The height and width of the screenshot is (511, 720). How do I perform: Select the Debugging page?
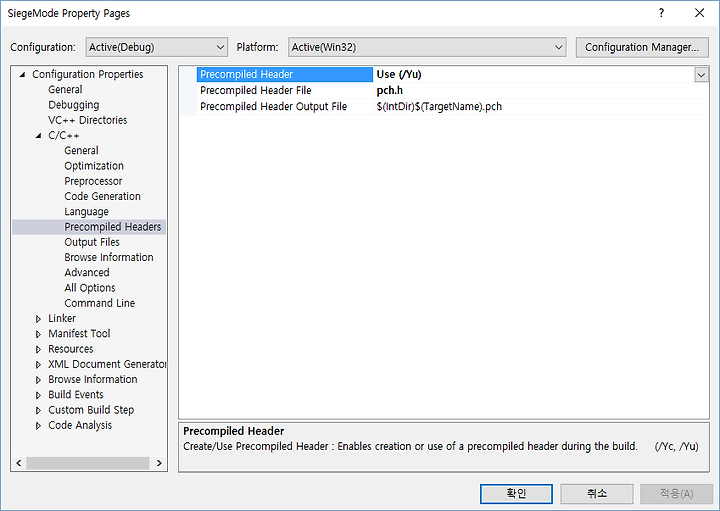73,105
